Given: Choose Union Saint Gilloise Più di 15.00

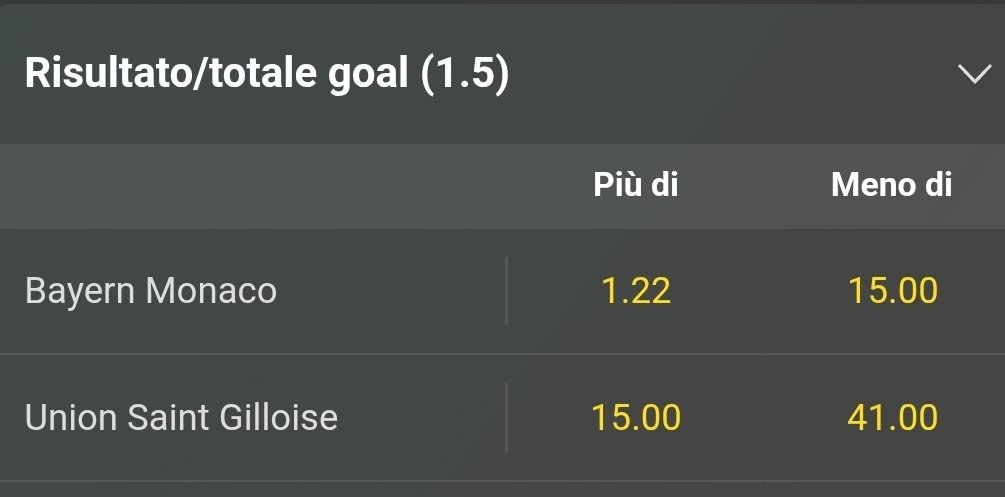Looking at the screenshot, I should coord(636,417).
